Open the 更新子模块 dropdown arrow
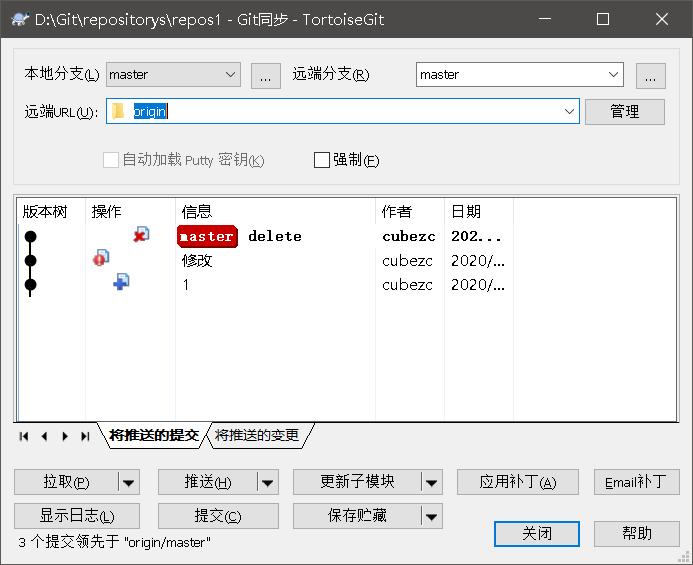 (x=431, y=482)
